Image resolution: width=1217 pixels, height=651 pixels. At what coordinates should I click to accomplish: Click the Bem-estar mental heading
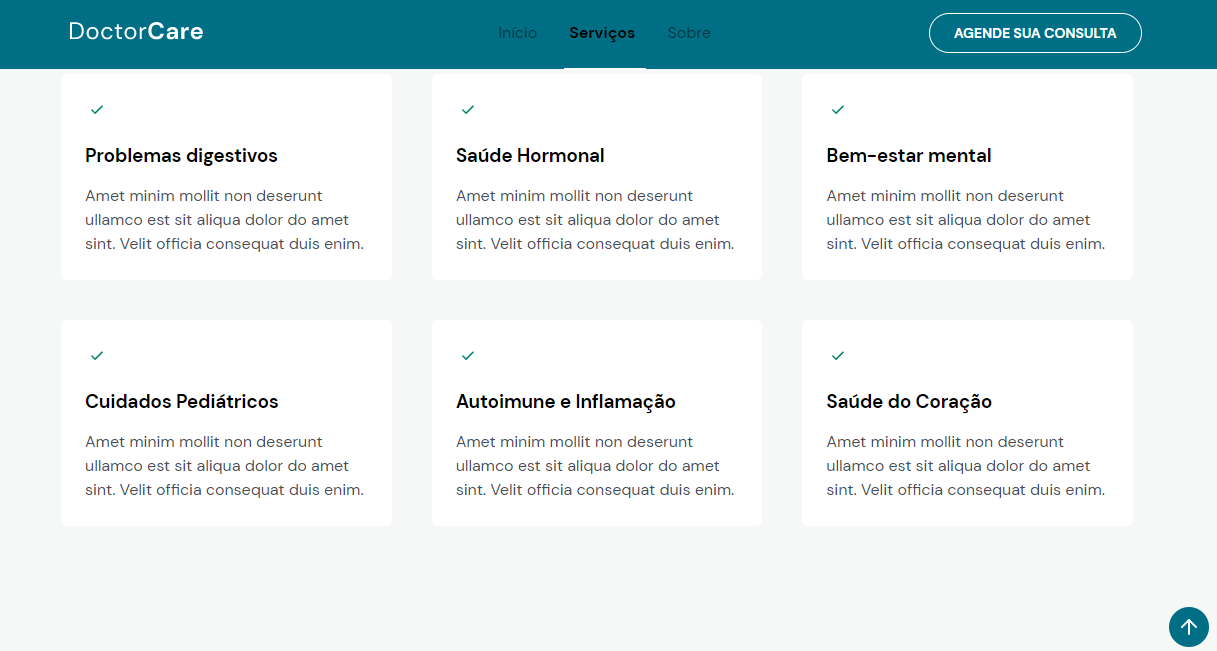coord(907,155)
